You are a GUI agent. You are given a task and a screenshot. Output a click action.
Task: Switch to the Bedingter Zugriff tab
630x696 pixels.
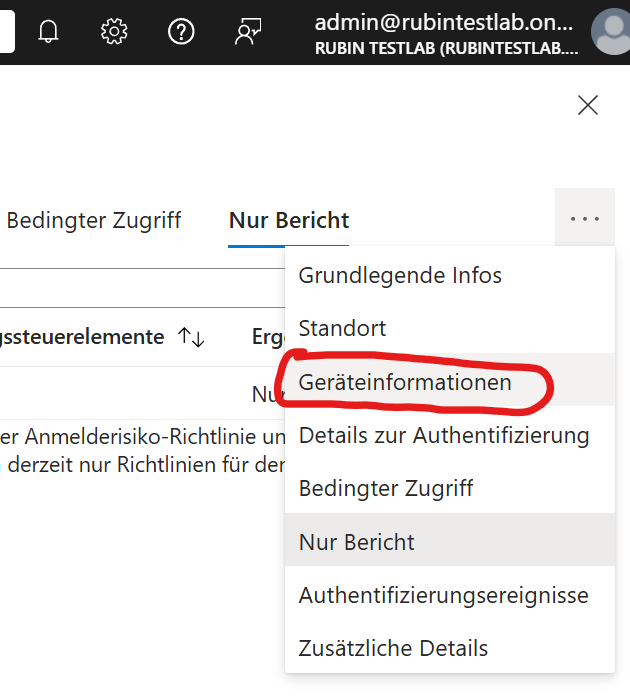94,220
